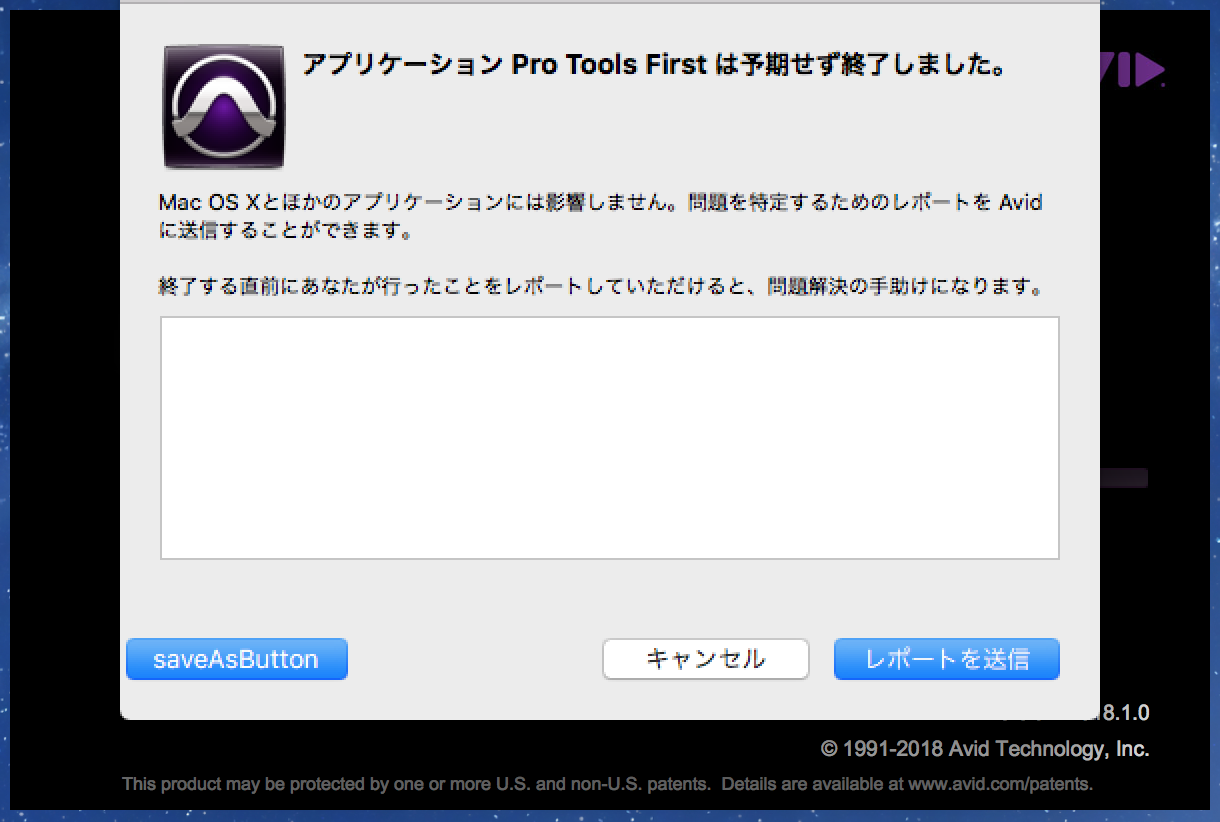Click inside the empty report text area
Image resolution: width=1220 pixels, height=822 pixels.
click(610, 438)
